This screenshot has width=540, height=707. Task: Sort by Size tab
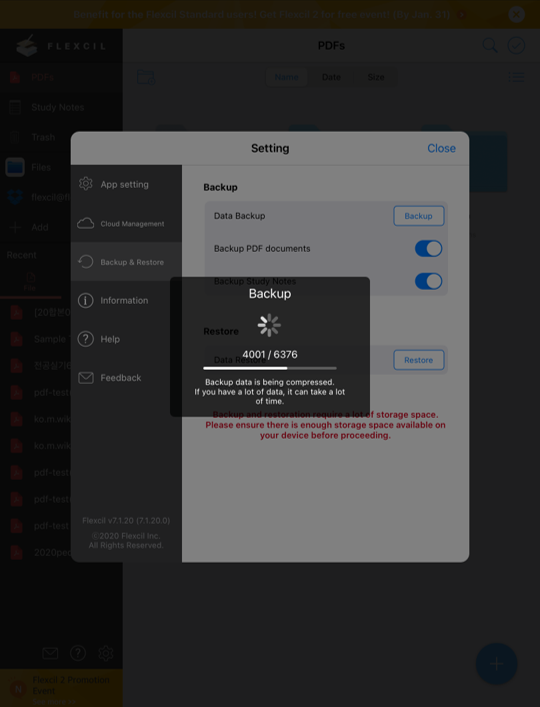tap(376, 77)
